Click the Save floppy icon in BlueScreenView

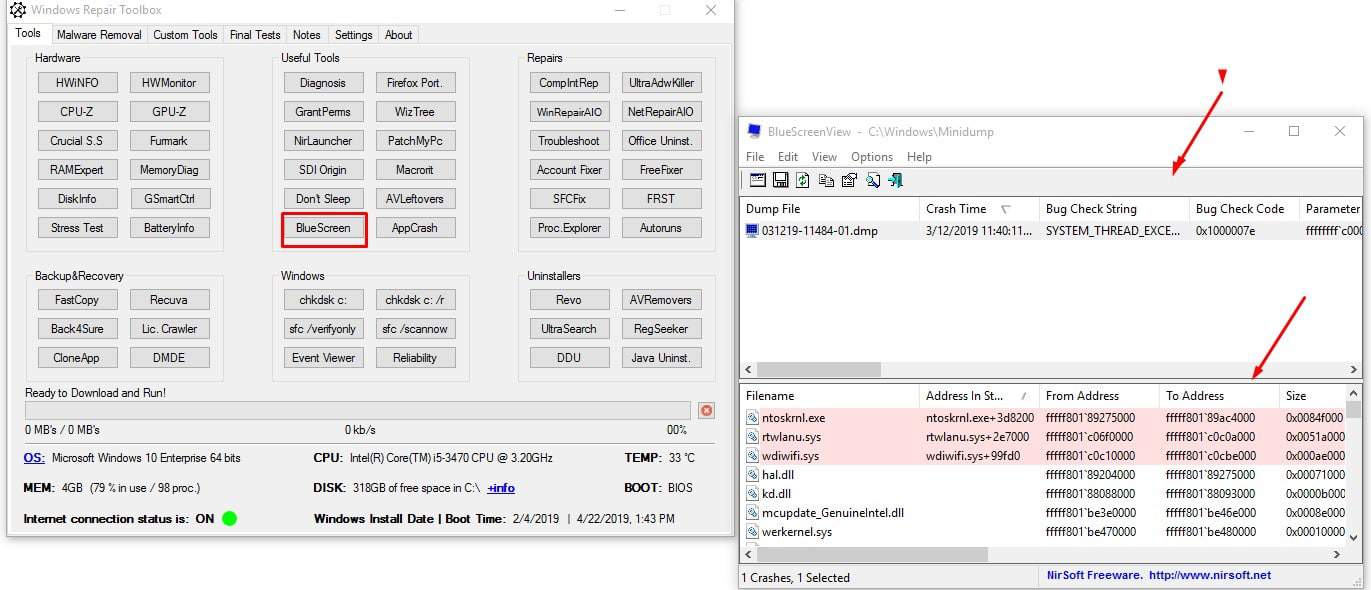780,180
